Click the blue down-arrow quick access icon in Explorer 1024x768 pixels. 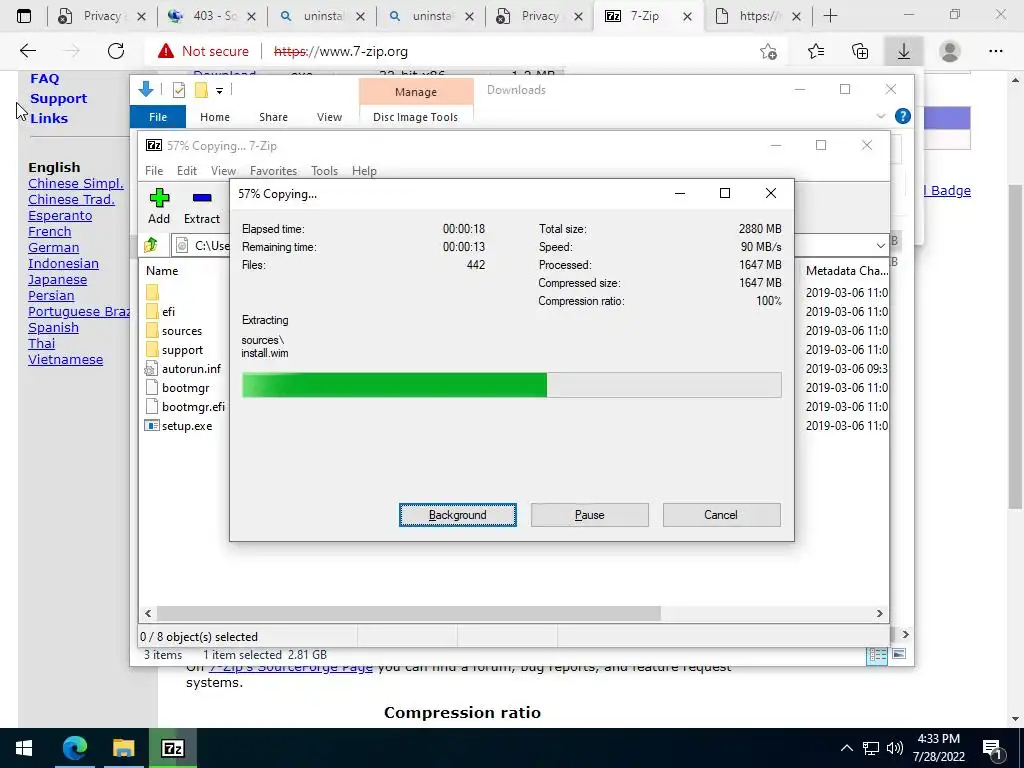(146, 89)
